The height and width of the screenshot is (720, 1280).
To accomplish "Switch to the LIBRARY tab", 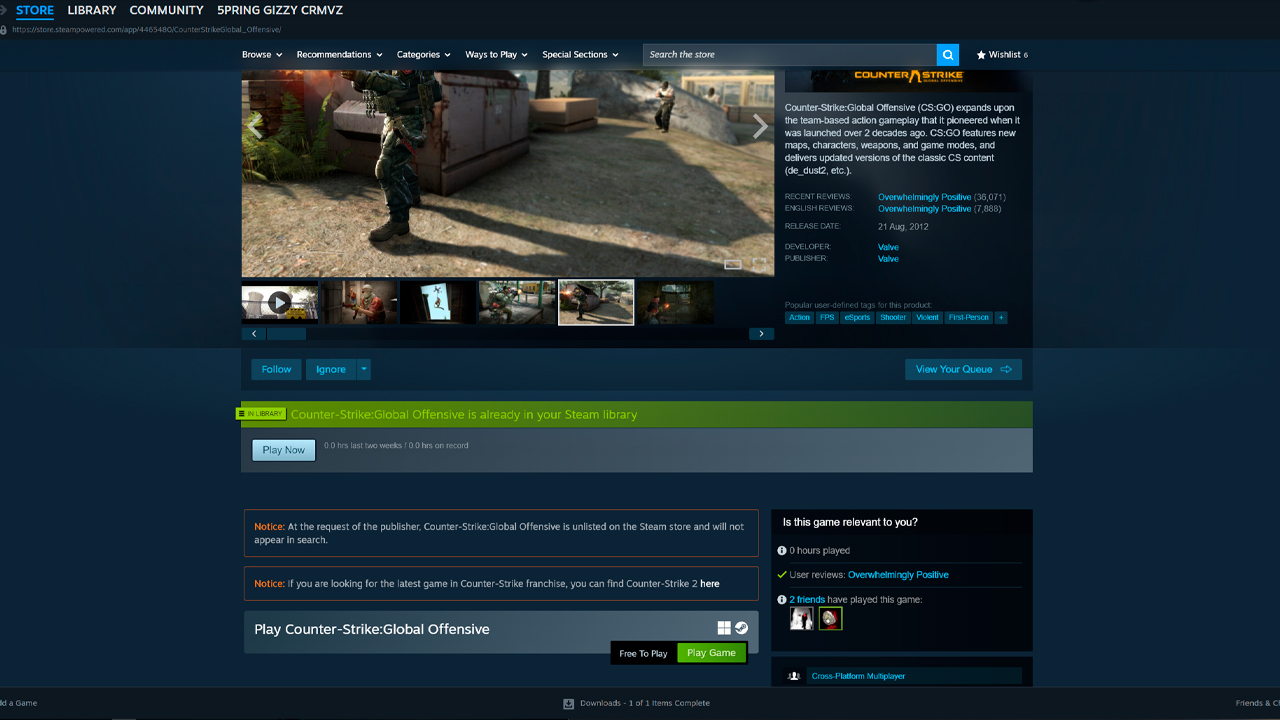I will pos(91,10).
